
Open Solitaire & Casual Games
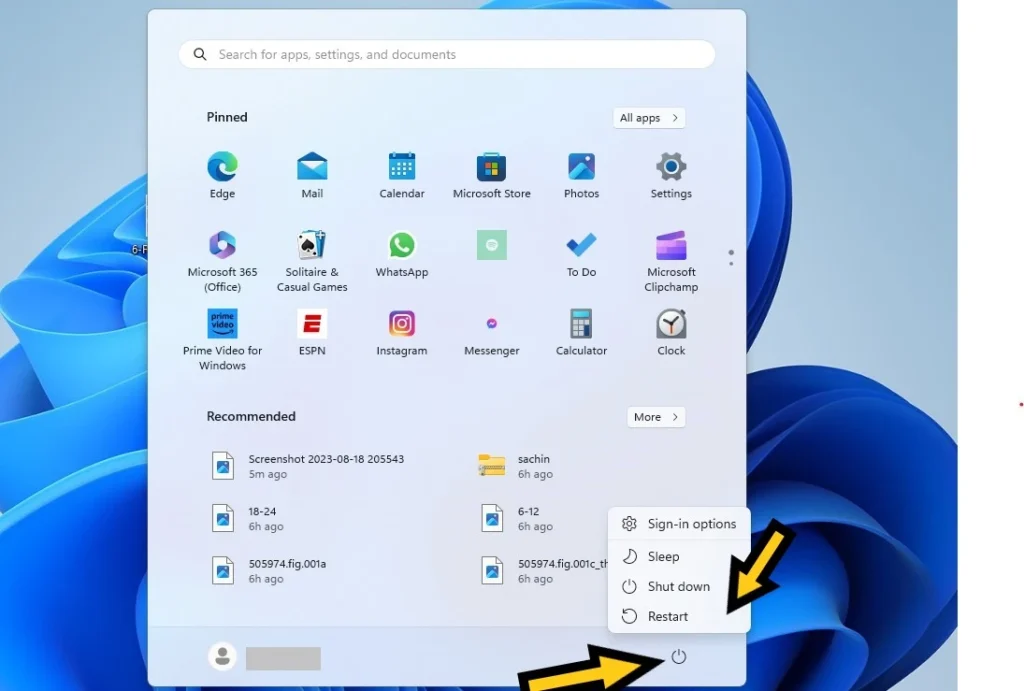[x=312, y=261]
